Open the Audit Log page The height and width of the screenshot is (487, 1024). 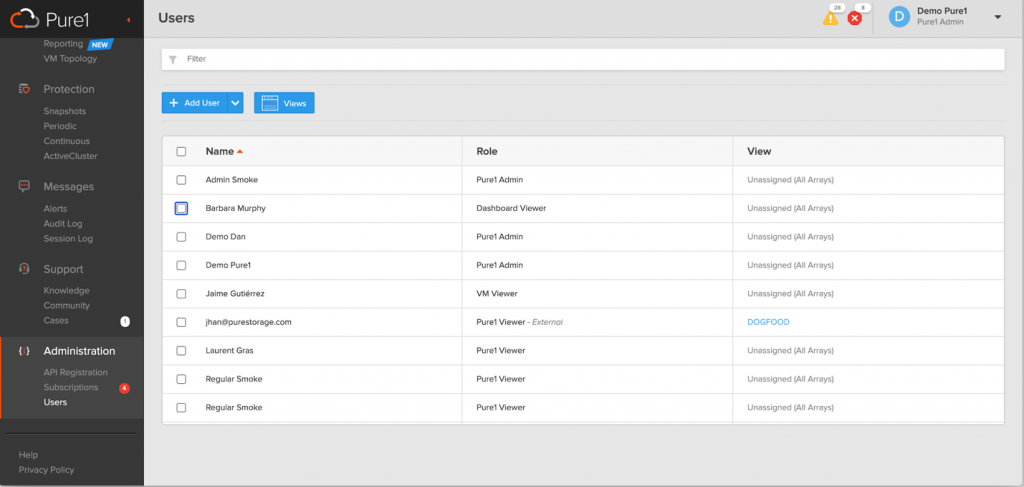pos(63,224)
